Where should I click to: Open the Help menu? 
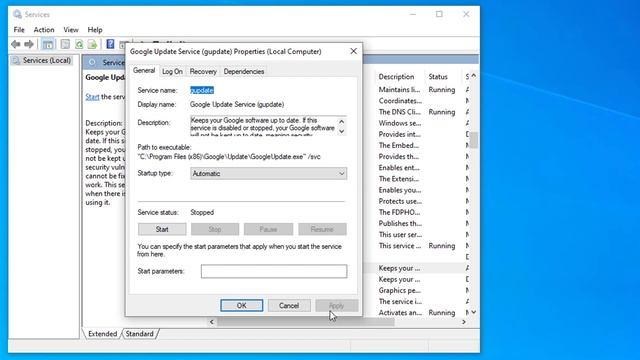[x=95, y=30]
